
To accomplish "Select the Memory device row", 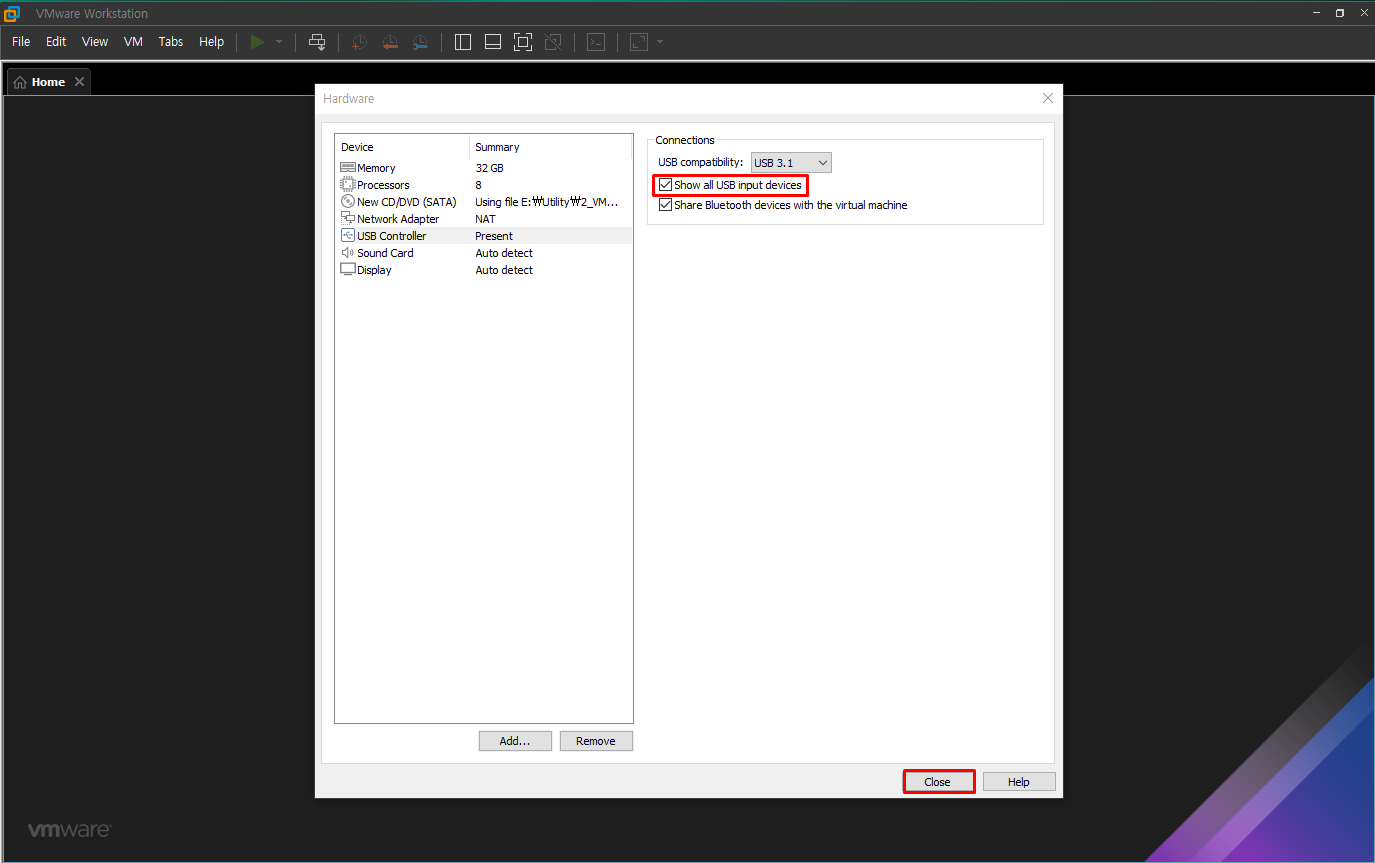I will click(x=484, y=168).
